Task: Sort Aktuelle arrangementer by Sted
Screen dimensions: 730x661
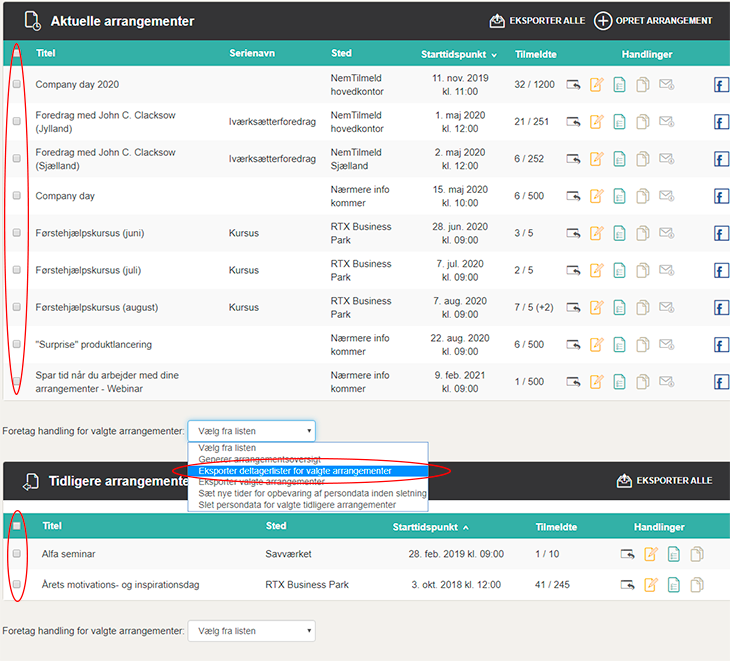Action: [341, 53]
